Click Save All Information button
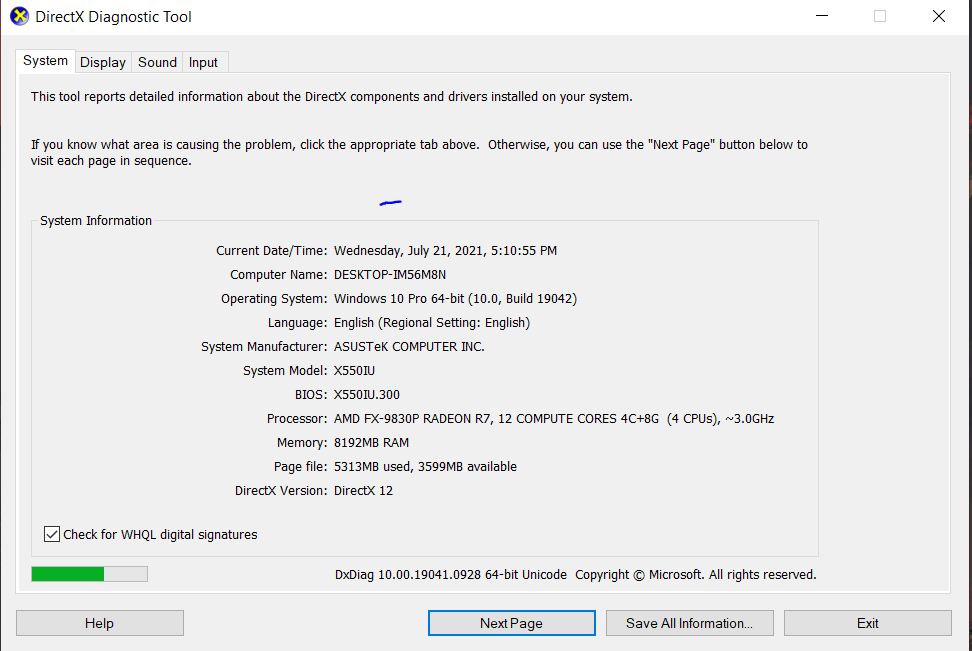 pyautogui.click(x=689, y=623)
